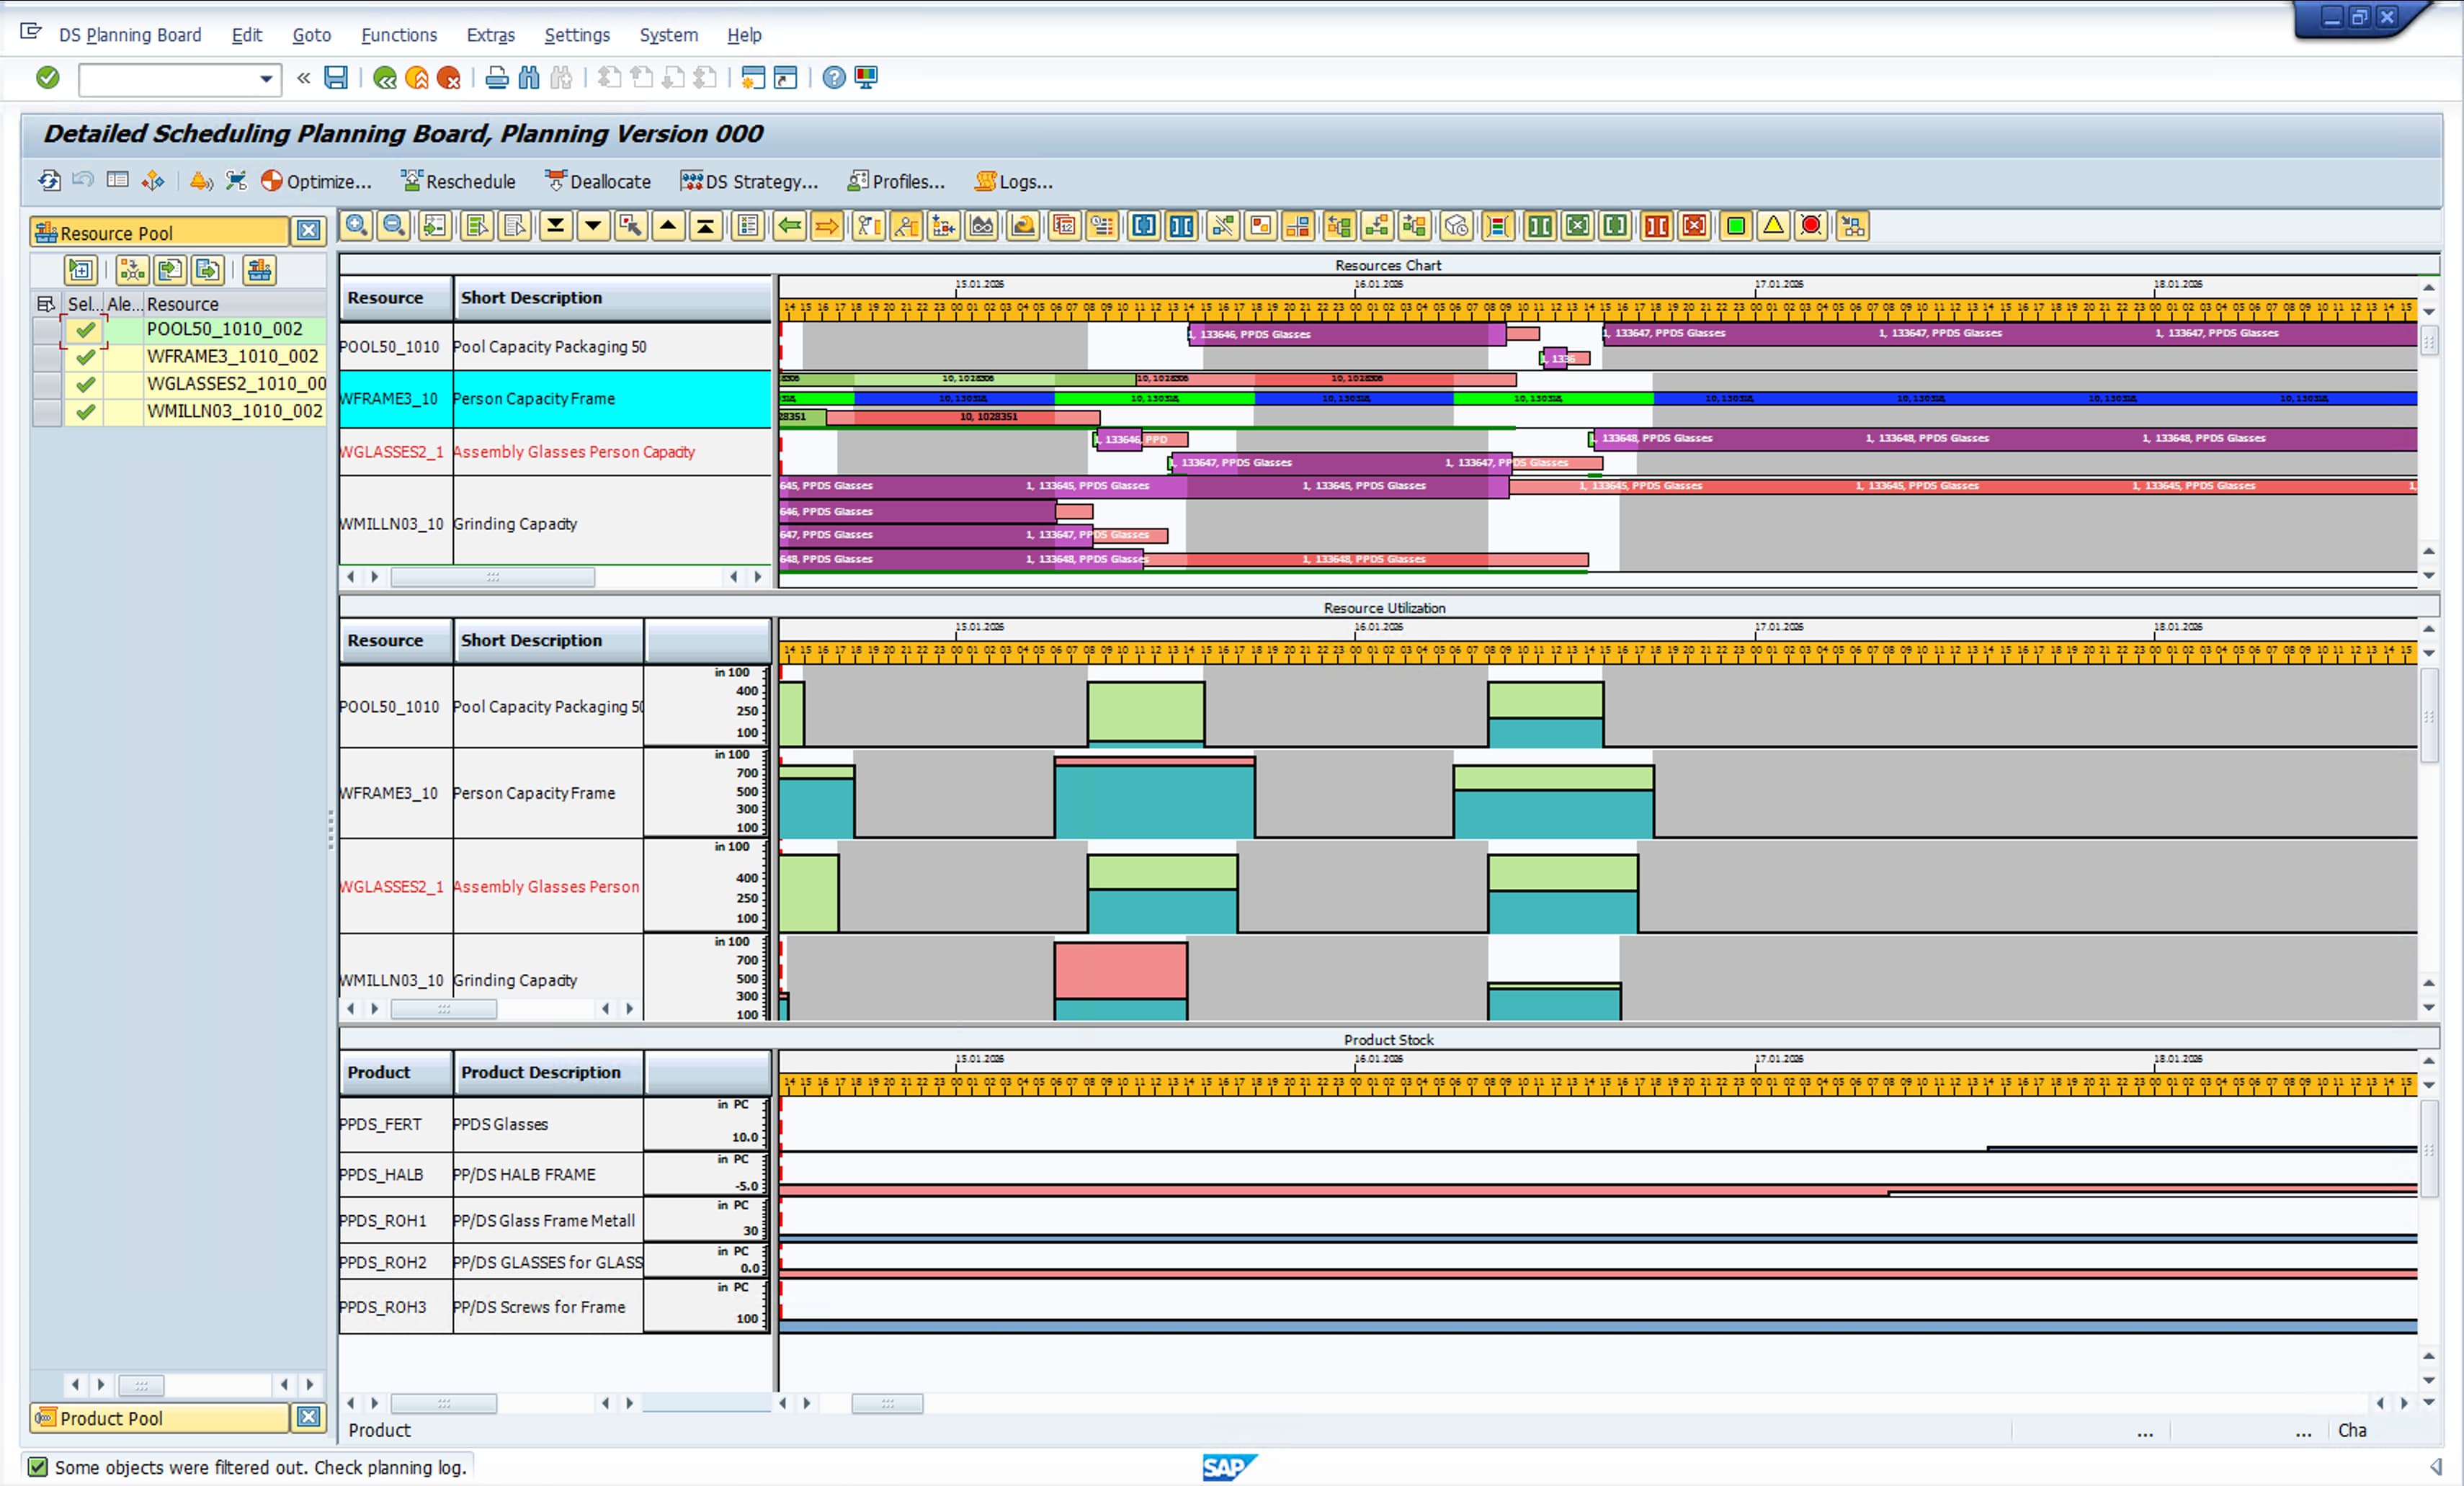Click the Save icon in toolbar
Image resolution: width=2464 pixels, height=1486 pixels.
(x=336, y=78)
